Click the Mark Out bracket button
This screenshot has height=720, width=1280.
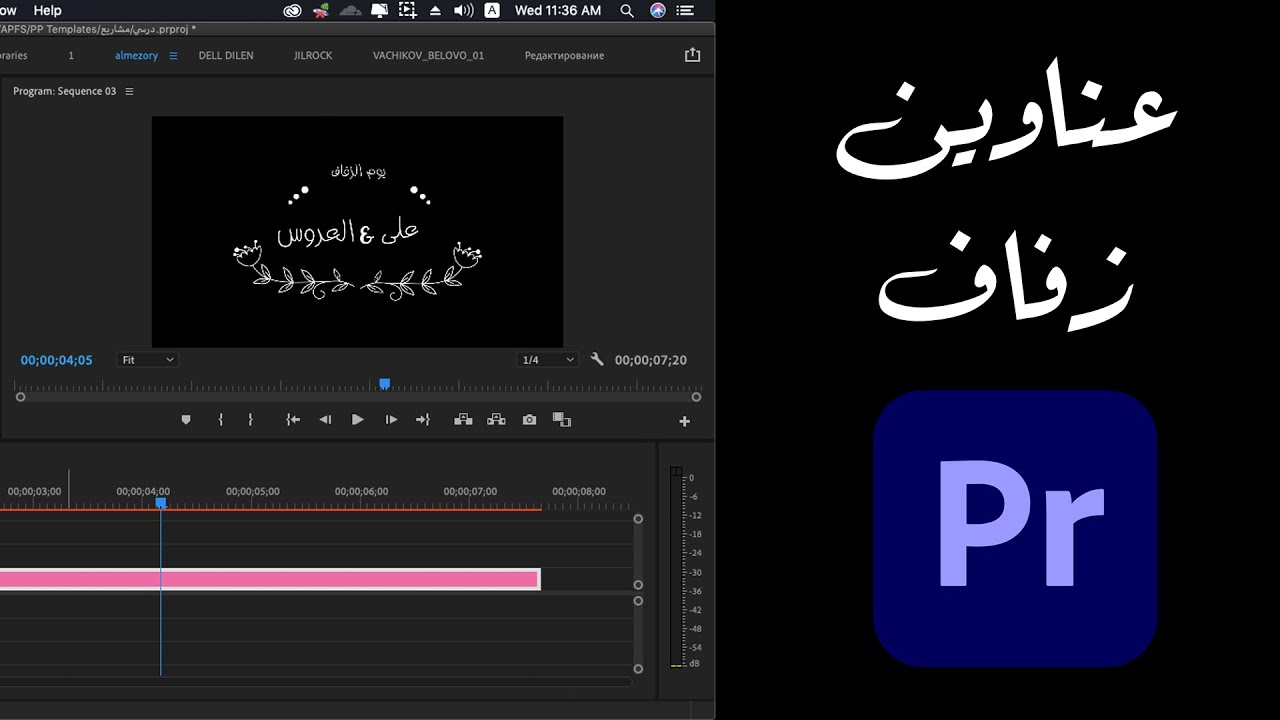[250, 420]
